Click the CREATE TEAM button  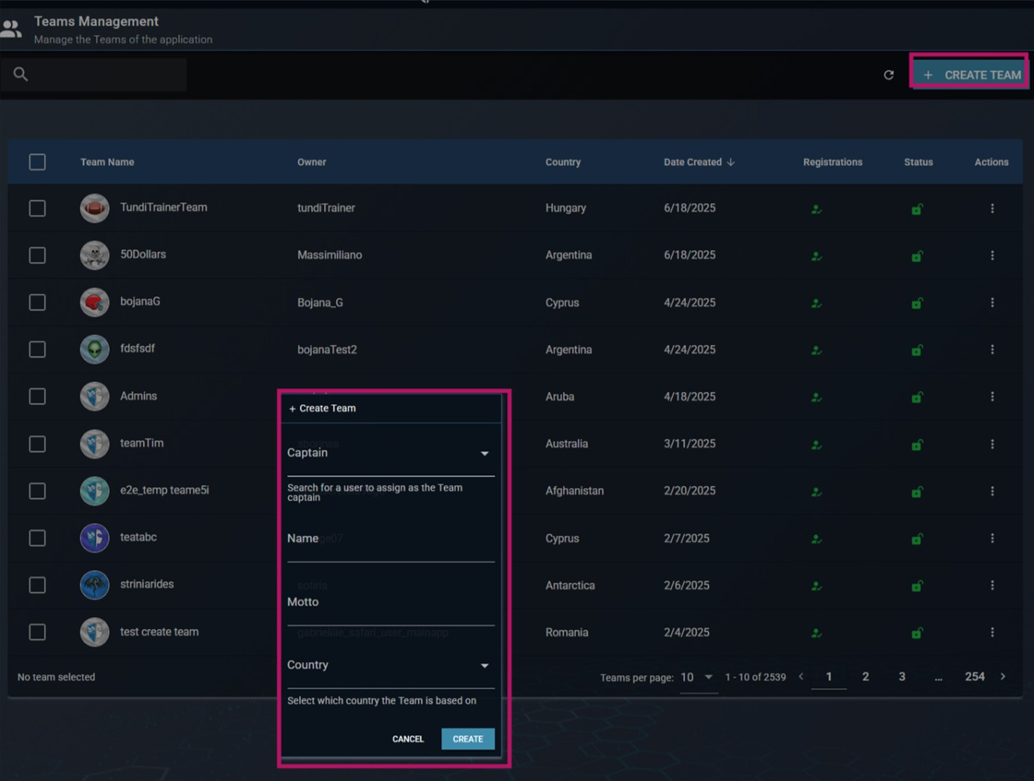point(968,74)
